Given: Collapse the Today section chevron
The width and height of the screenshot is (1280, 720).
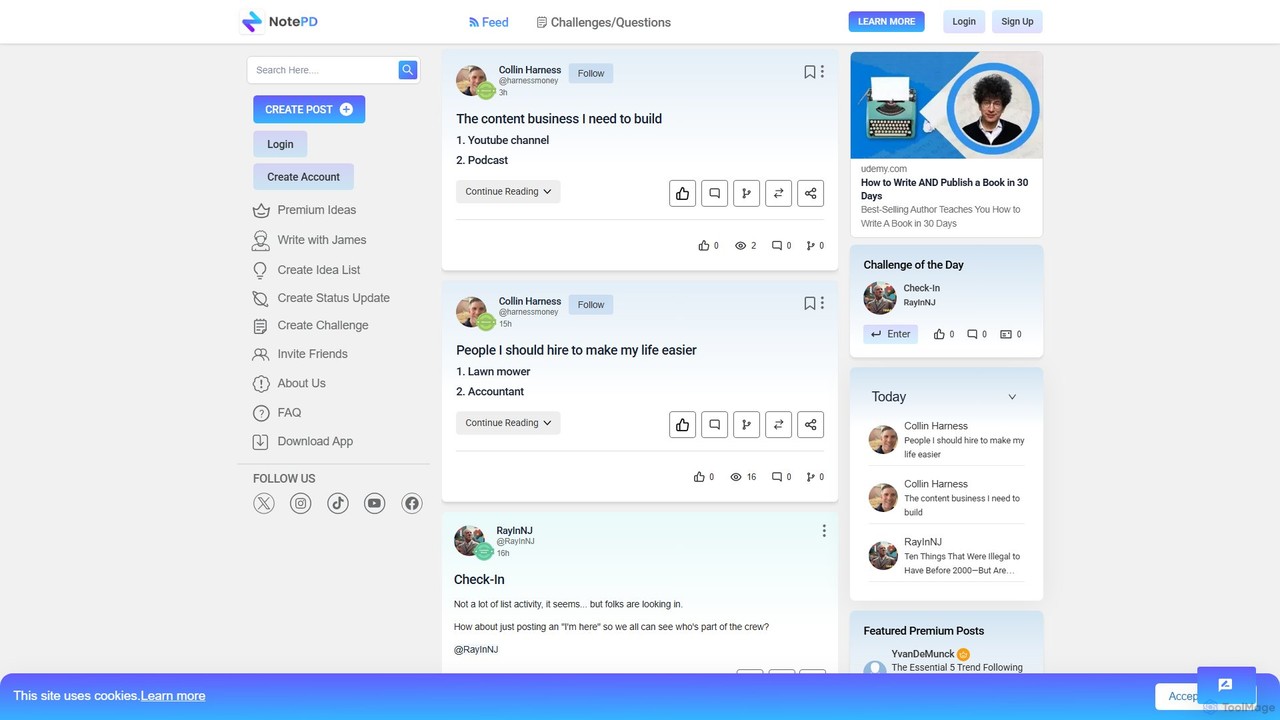Looking at the screenshot, I should pos(1012,397).
